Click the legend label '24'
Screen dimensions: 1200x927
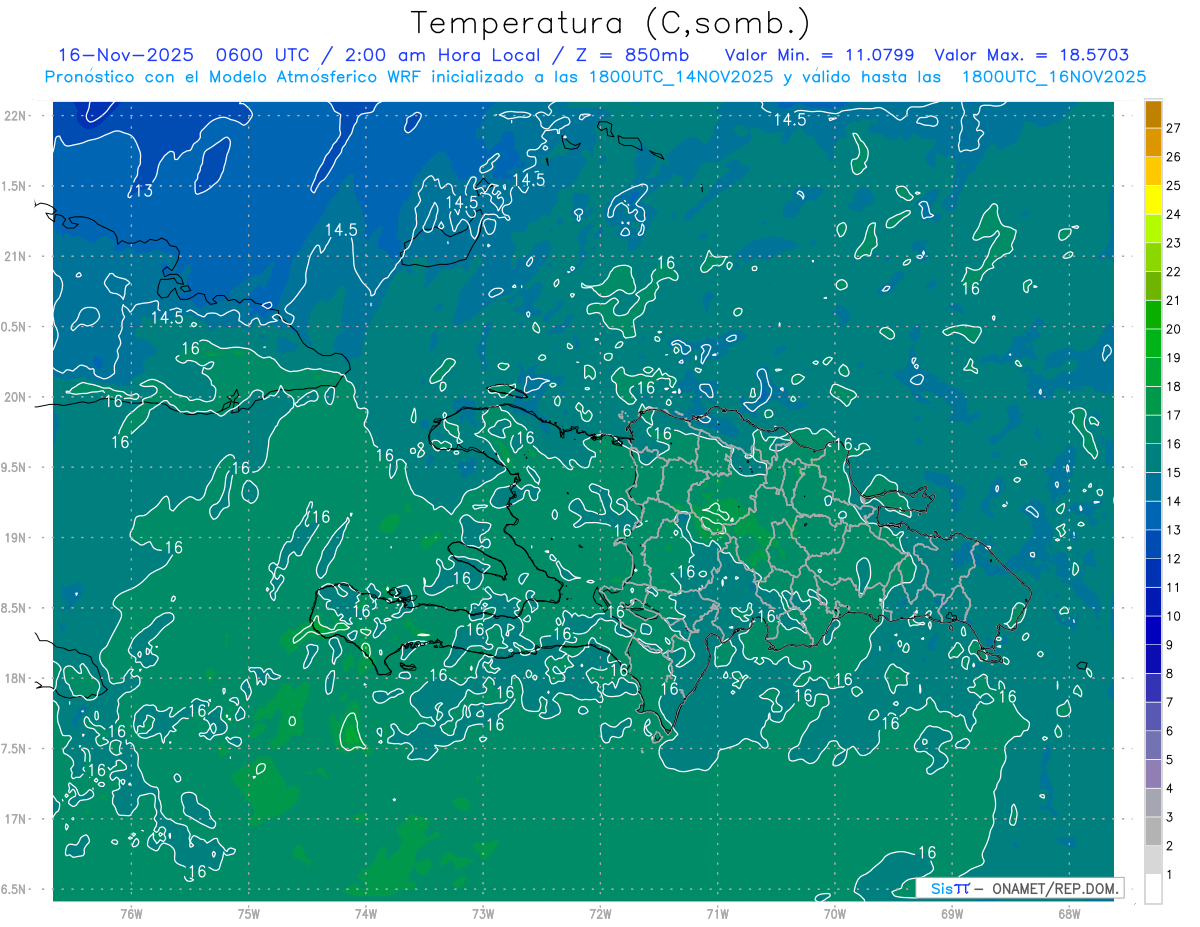pos(1174,214)
